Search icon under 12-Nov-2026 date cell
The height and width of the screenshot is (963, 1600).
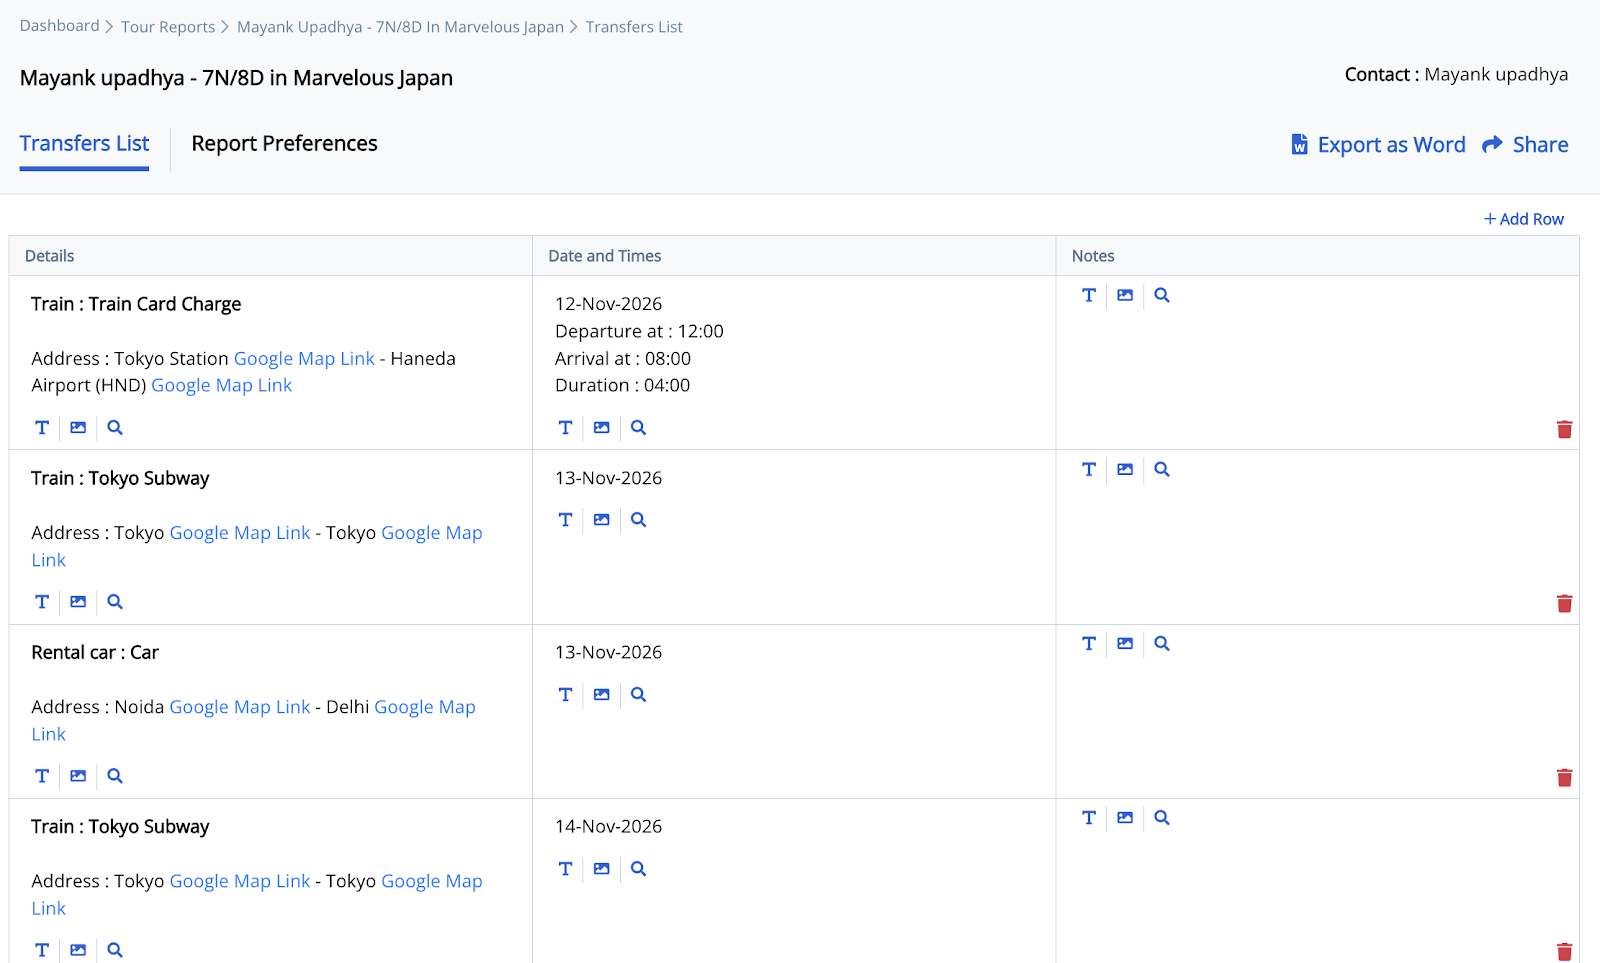639,428
